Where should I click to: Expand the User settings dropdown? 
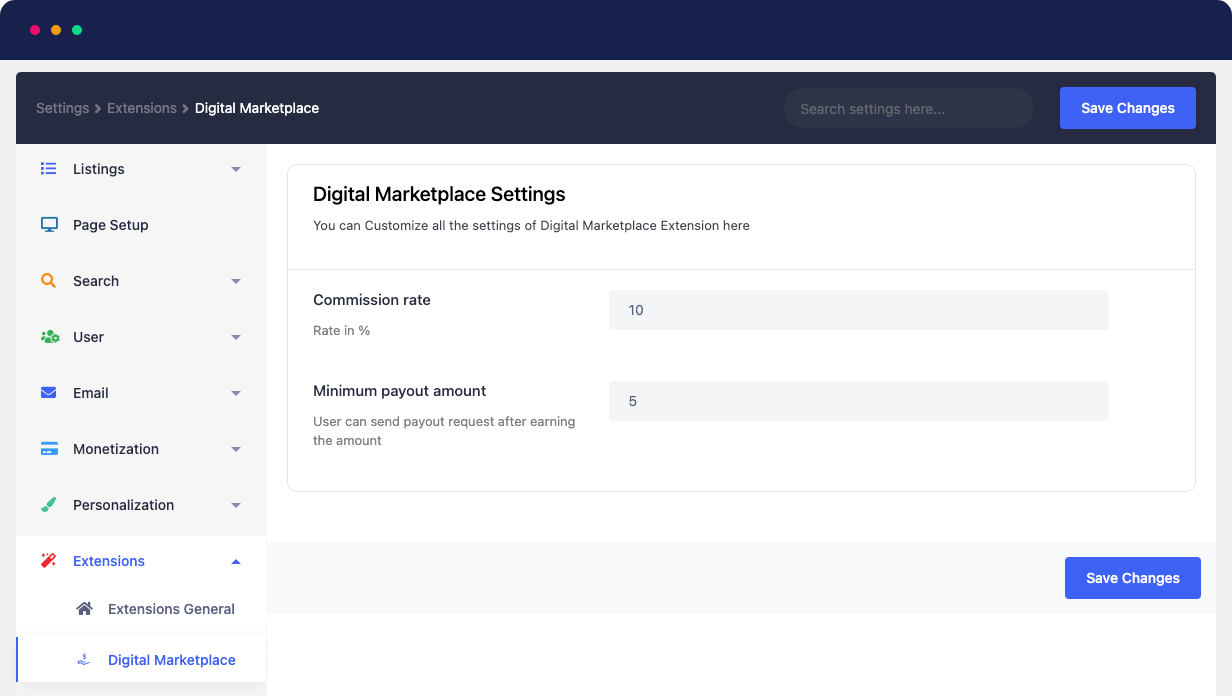tap(237, 337)
